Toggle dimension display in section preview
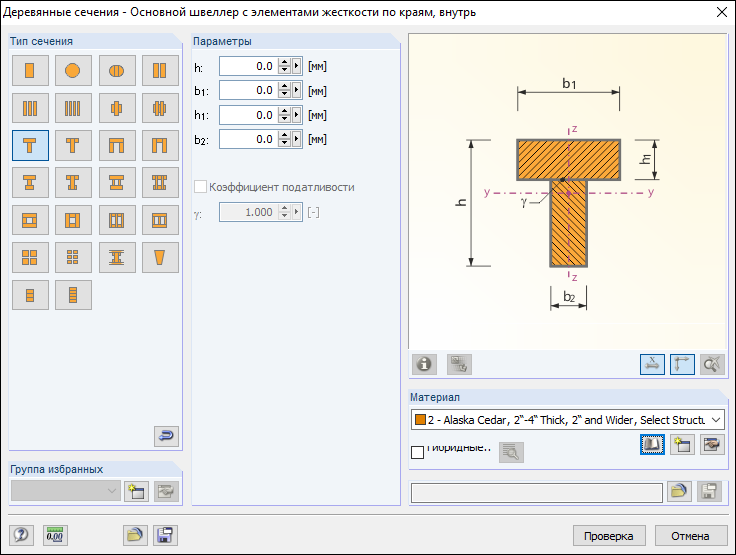 (x=652, y=364)
